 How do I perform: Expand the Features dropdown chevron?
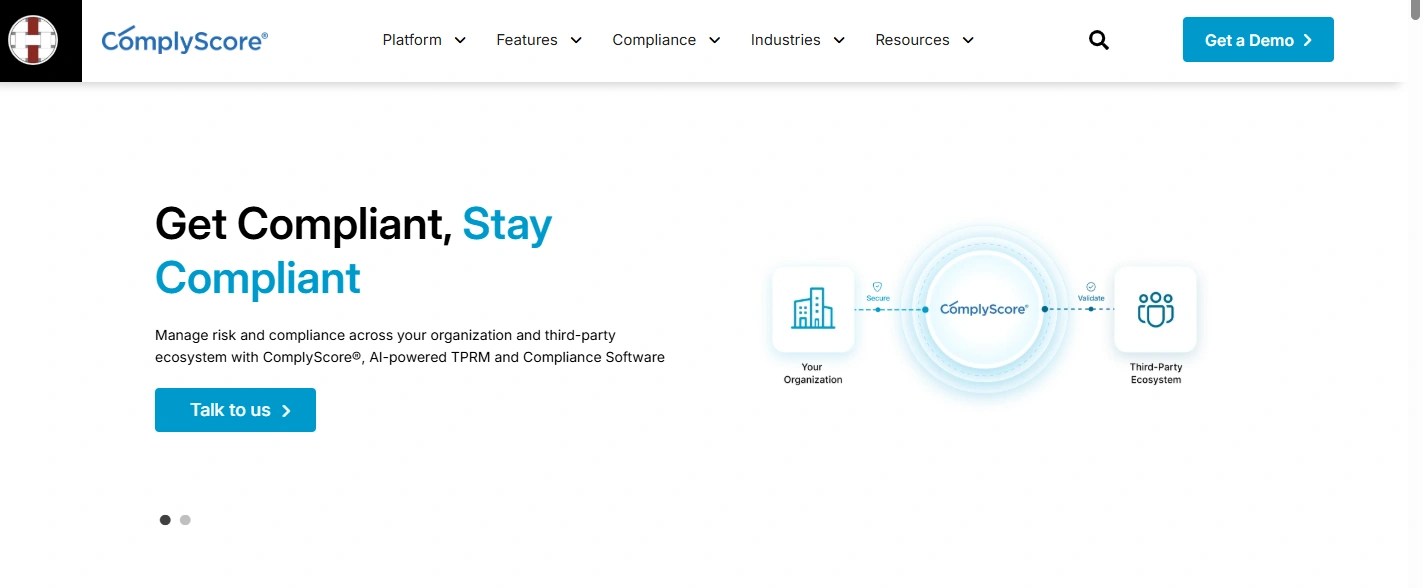click(x=576, y=40)
